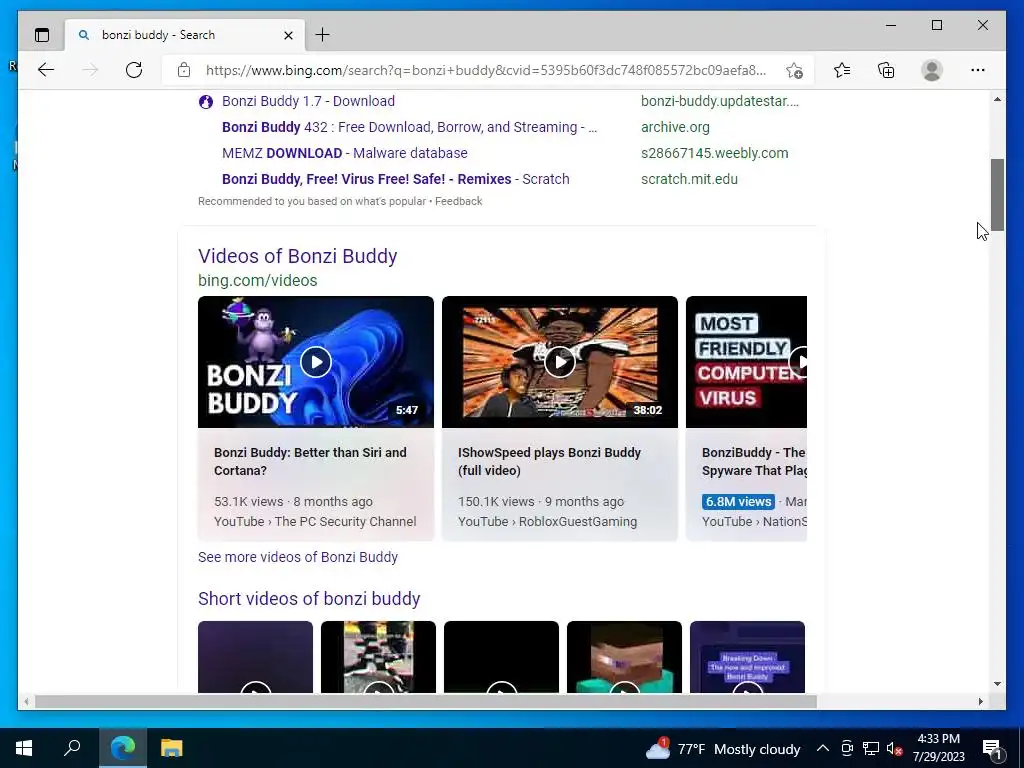Open Bonzi Buddy Virus Free Remixes link
Image resolution: width=1024 pixels, height=768 pixels.
[x=396, y=179]
